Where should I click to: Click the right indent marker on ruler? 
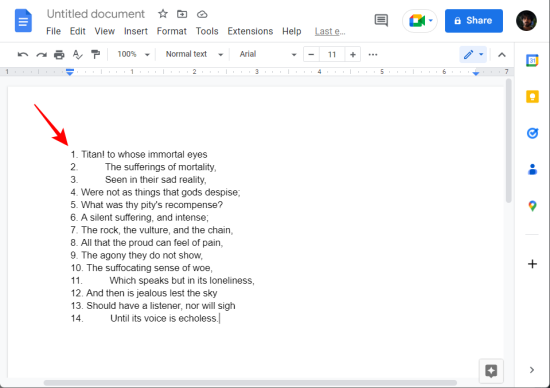(x=476, y=73)
